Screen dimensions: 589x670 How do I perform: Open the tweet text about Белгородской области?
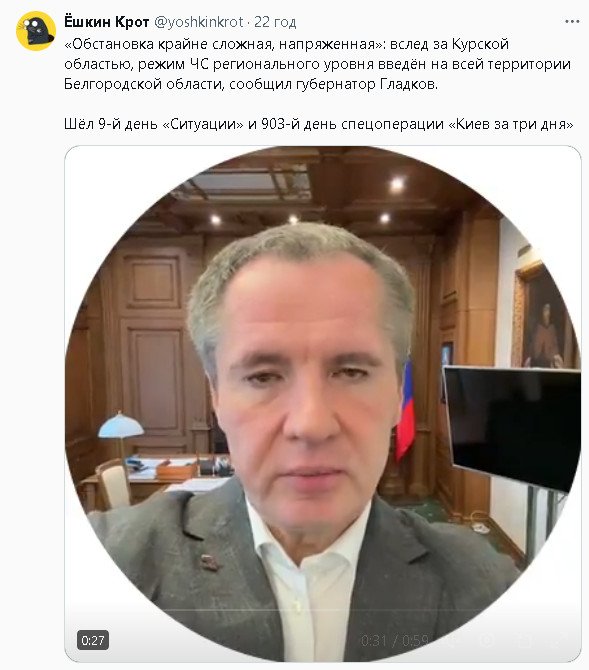click(x=318, y=64)
